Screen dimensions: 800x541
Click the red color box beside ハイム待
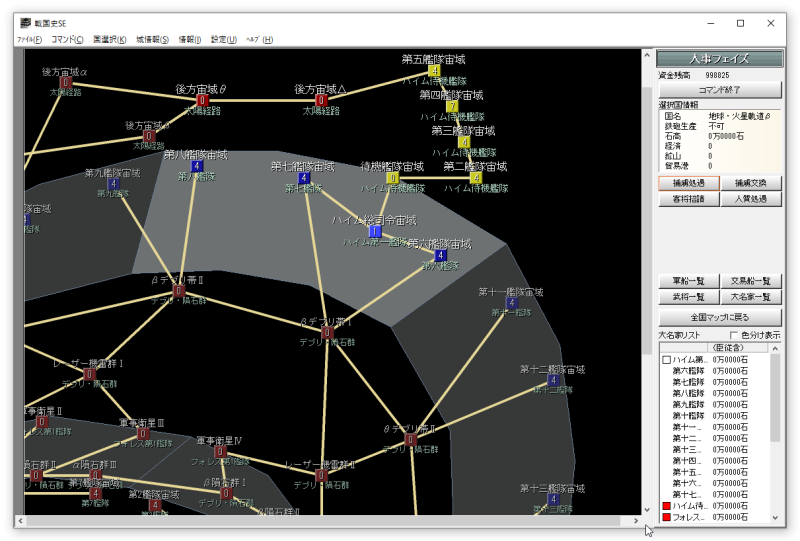[x=666, y=506]
